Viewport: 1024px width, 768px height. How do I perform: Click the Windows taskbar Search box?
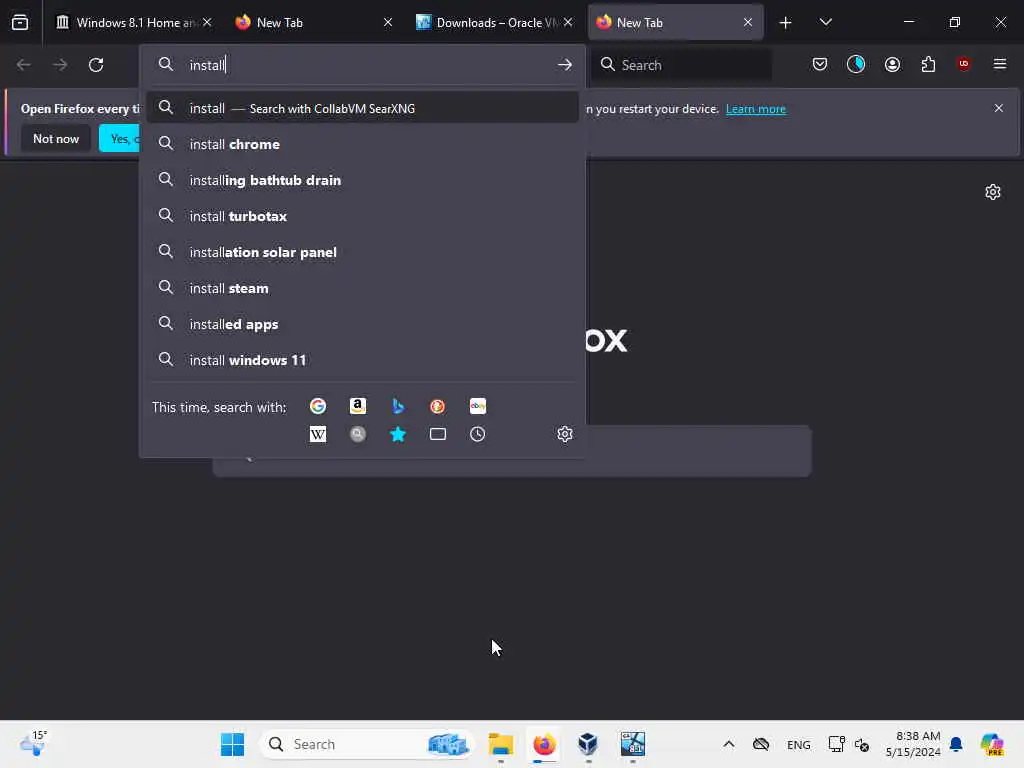pyautogui.click(x=367, y=744)
